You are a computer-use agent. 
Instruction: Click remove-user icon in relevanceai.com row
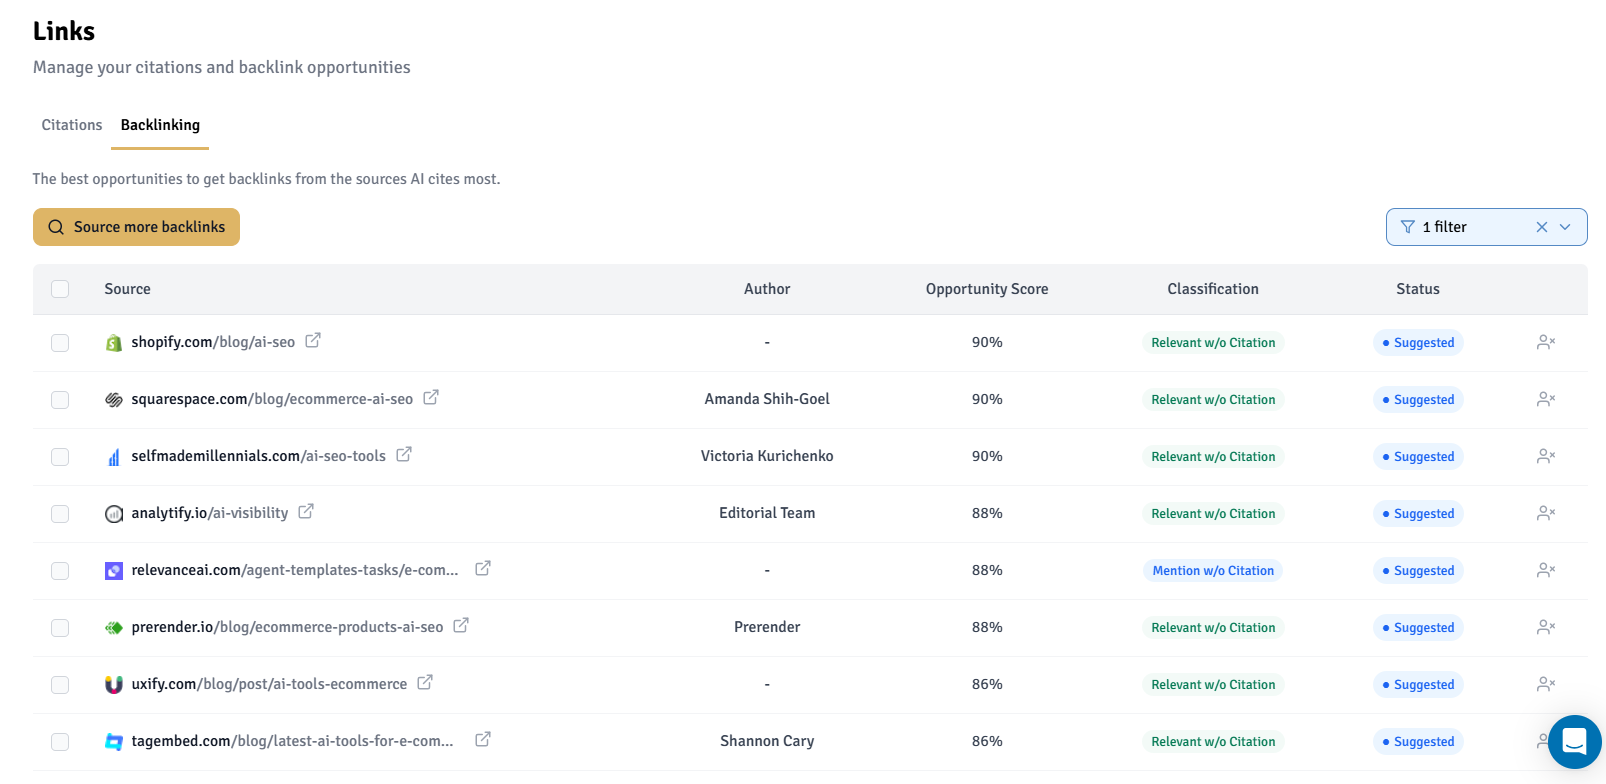tap(1546, 570)
